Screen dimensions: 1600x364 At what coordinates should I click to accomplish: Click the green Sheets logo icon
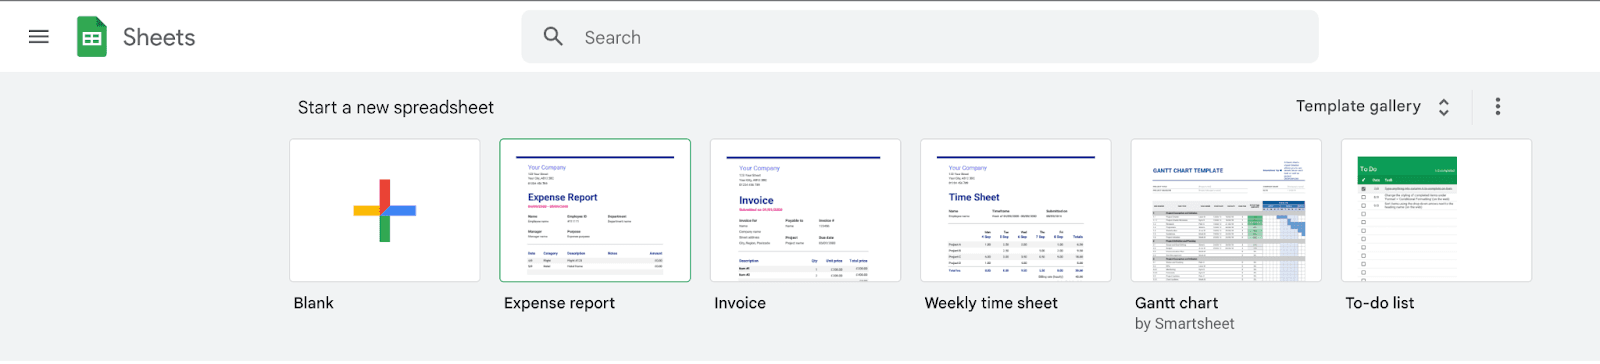click(x=92, y=37)
